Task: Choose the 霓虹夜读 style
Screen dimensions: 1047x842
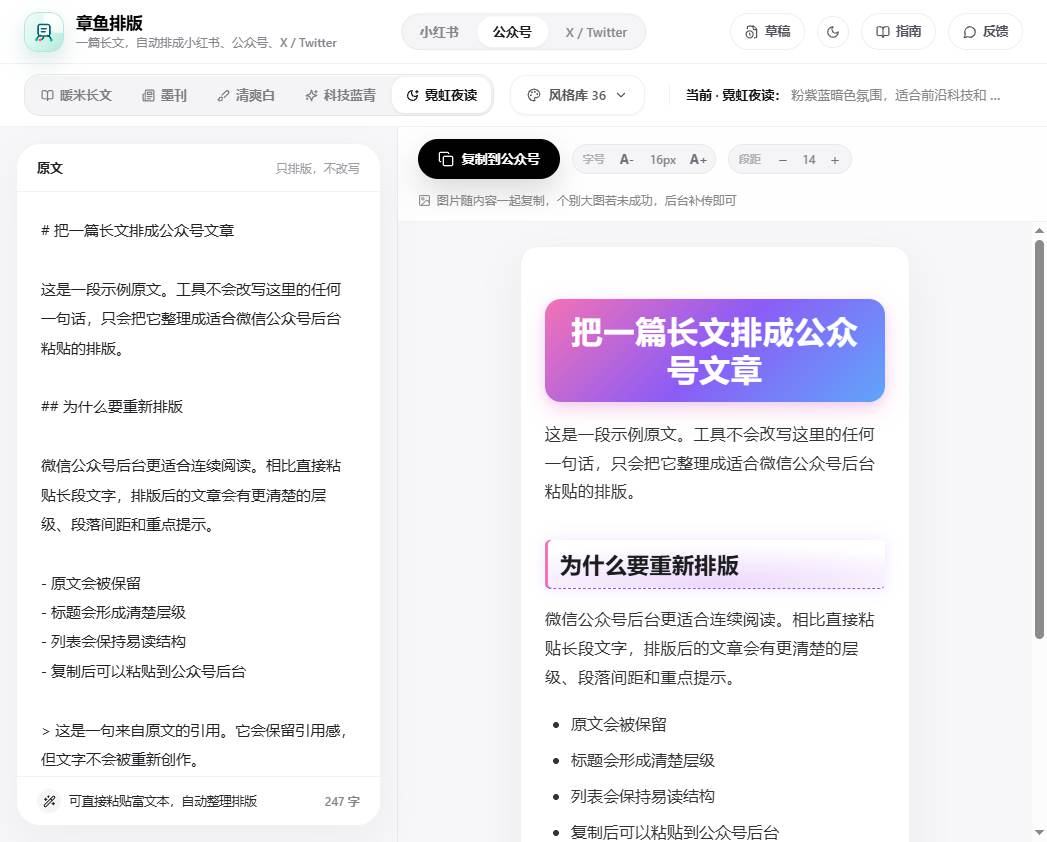Action: [x=442, y=95]
